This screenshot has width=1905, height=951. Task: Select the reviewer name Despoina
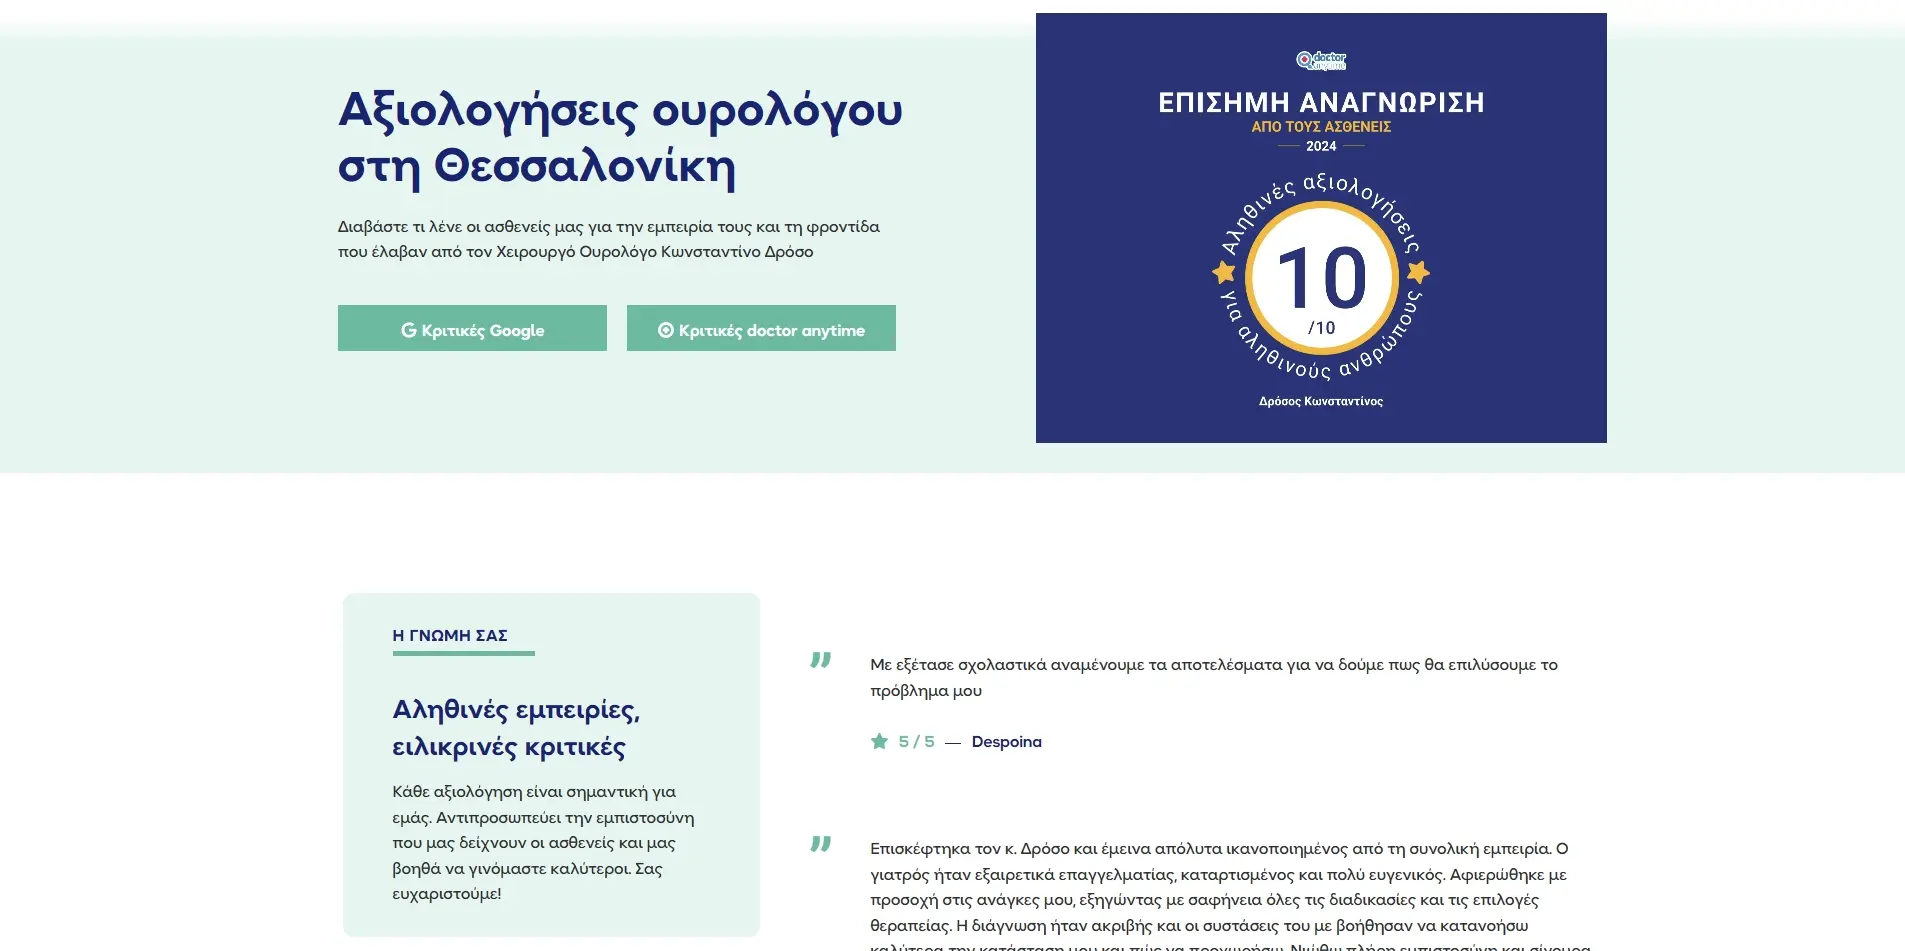(x=1007, y=741)
